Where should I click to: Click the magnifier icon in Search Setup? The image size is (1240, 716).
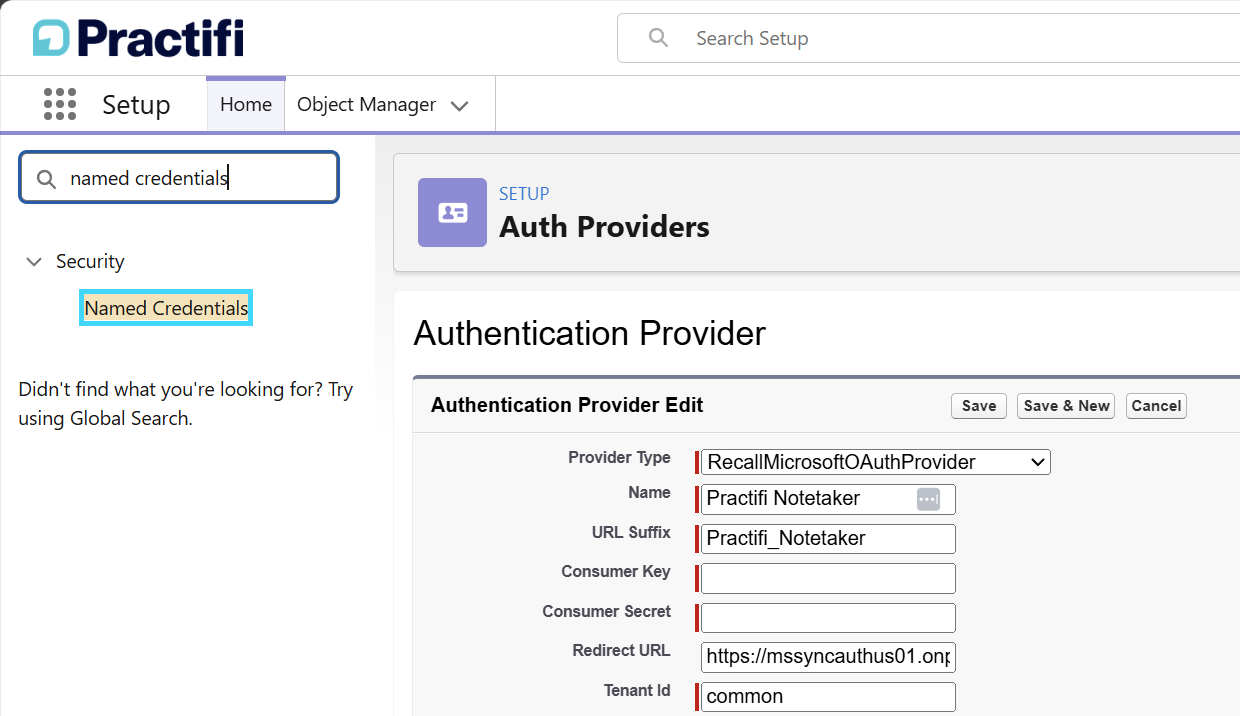point(658,38)
